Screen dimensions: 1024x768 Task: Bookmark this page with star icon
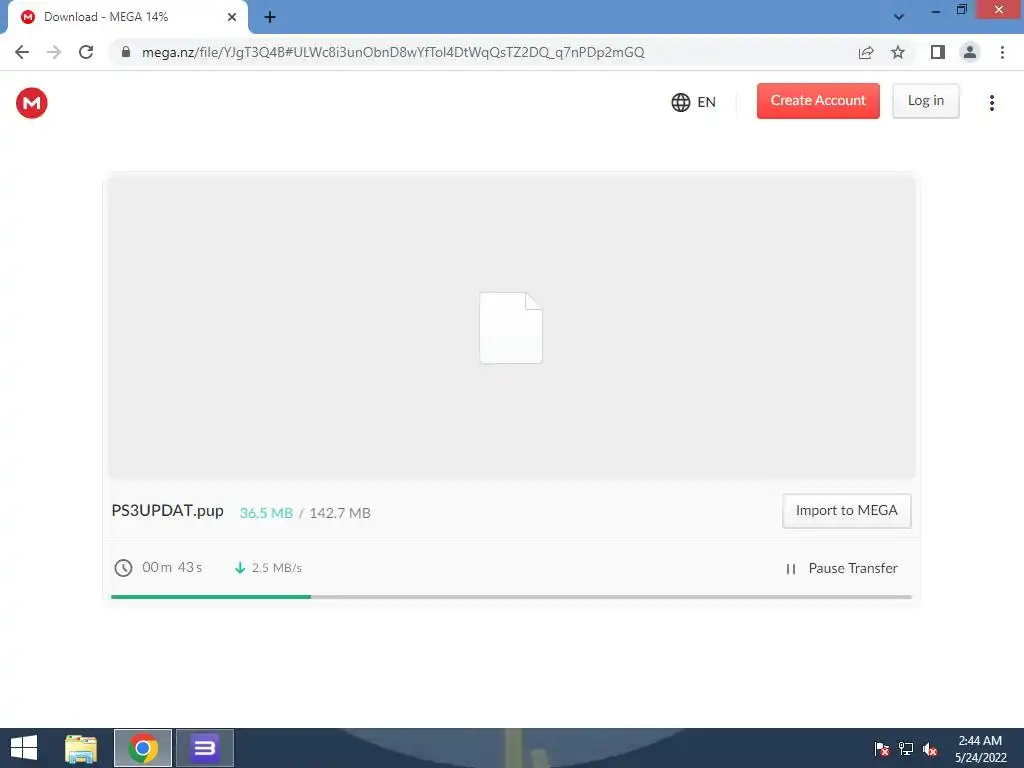coord(898,52)
